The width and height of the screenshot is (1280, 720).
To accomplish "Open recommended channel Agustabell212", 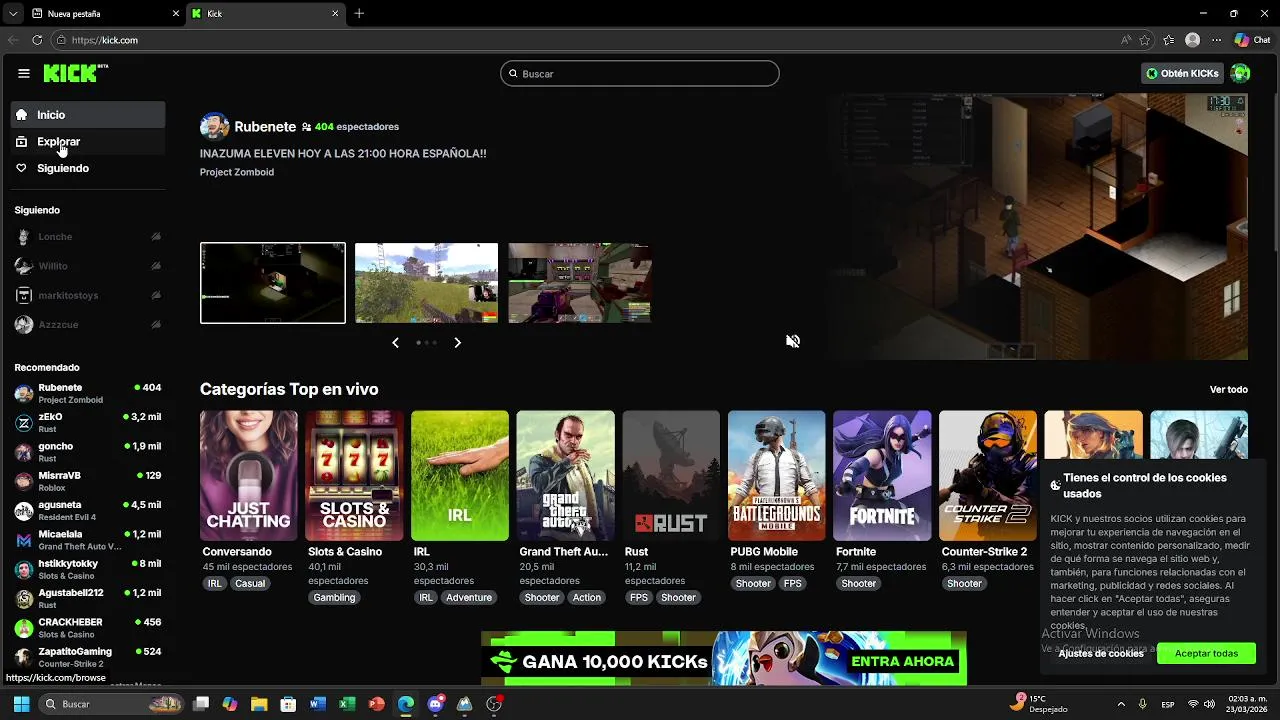I will [x=88, y=599].
